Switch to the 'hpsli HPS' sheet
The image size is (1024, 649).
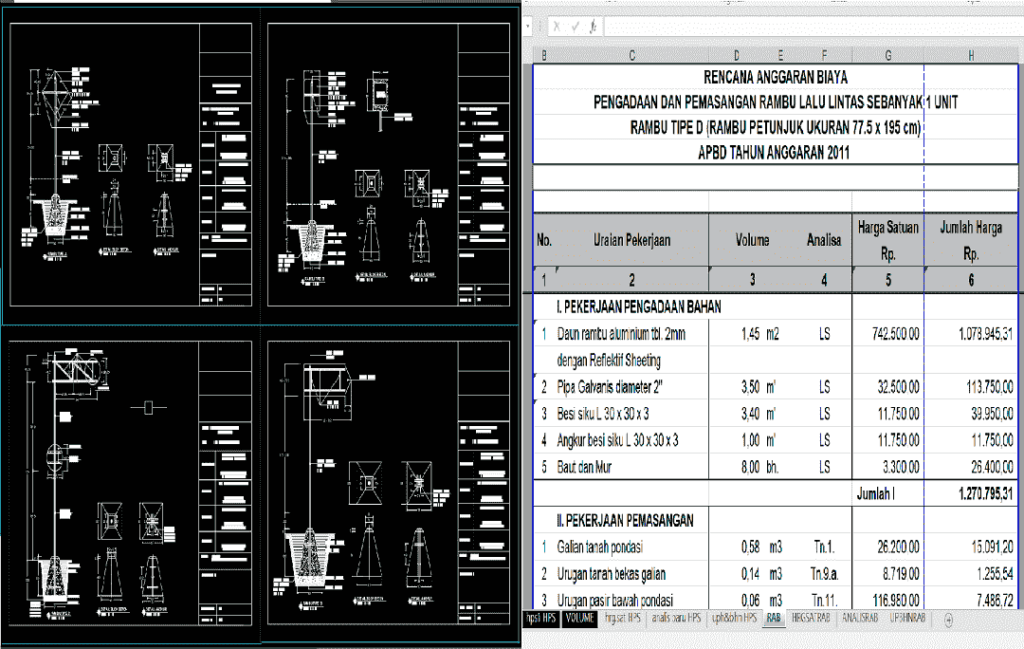tap(541, 620)
